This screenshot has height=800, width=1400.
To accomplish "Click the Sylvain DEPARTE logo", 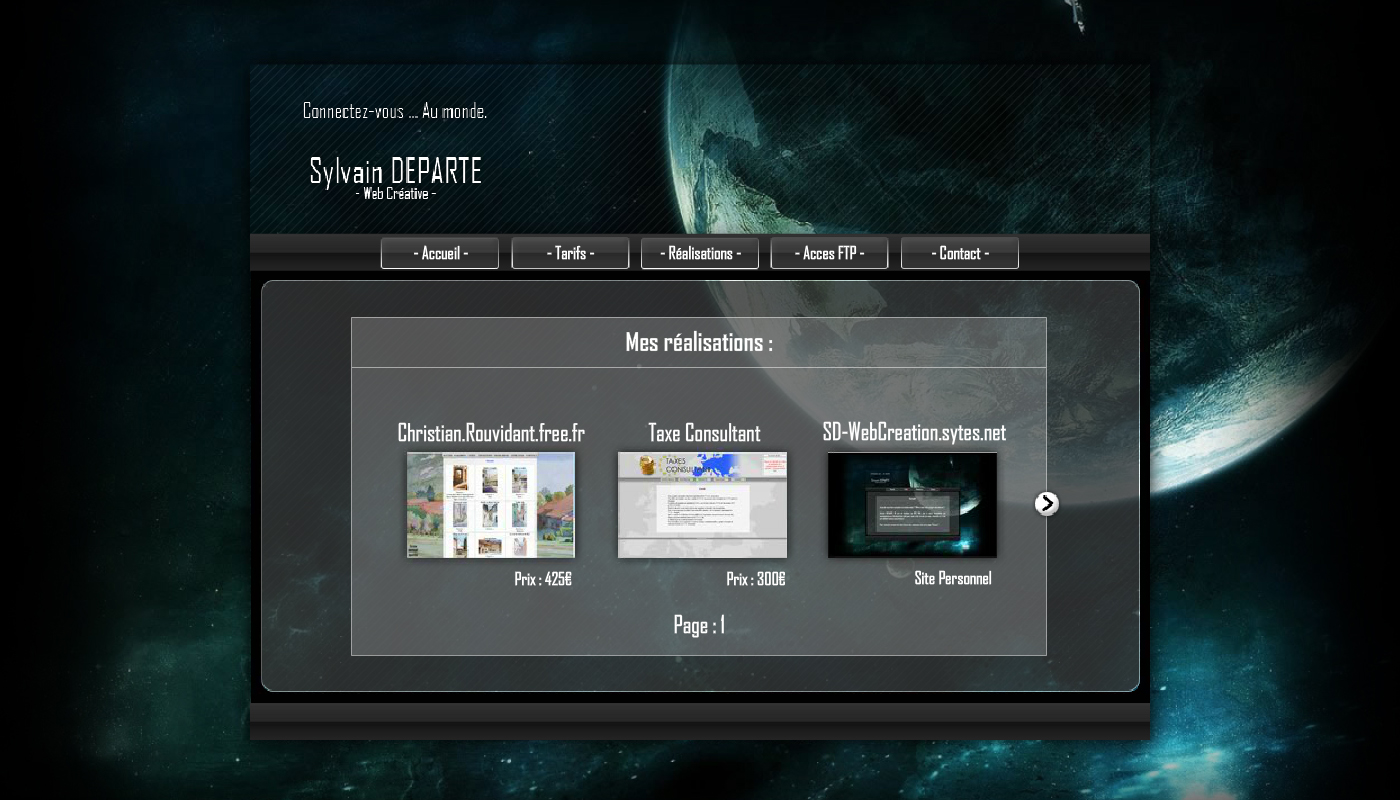I will [396, 170].
